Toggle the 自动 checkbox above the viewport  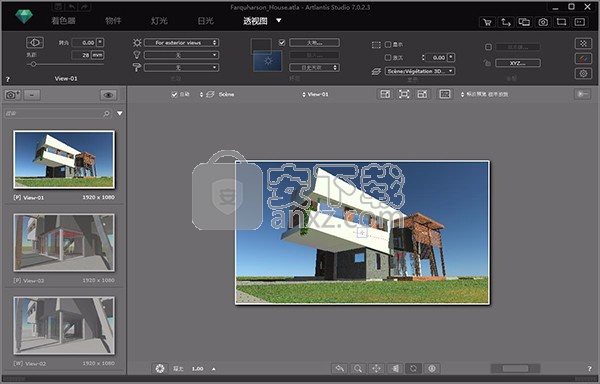[x=174, y=94]
